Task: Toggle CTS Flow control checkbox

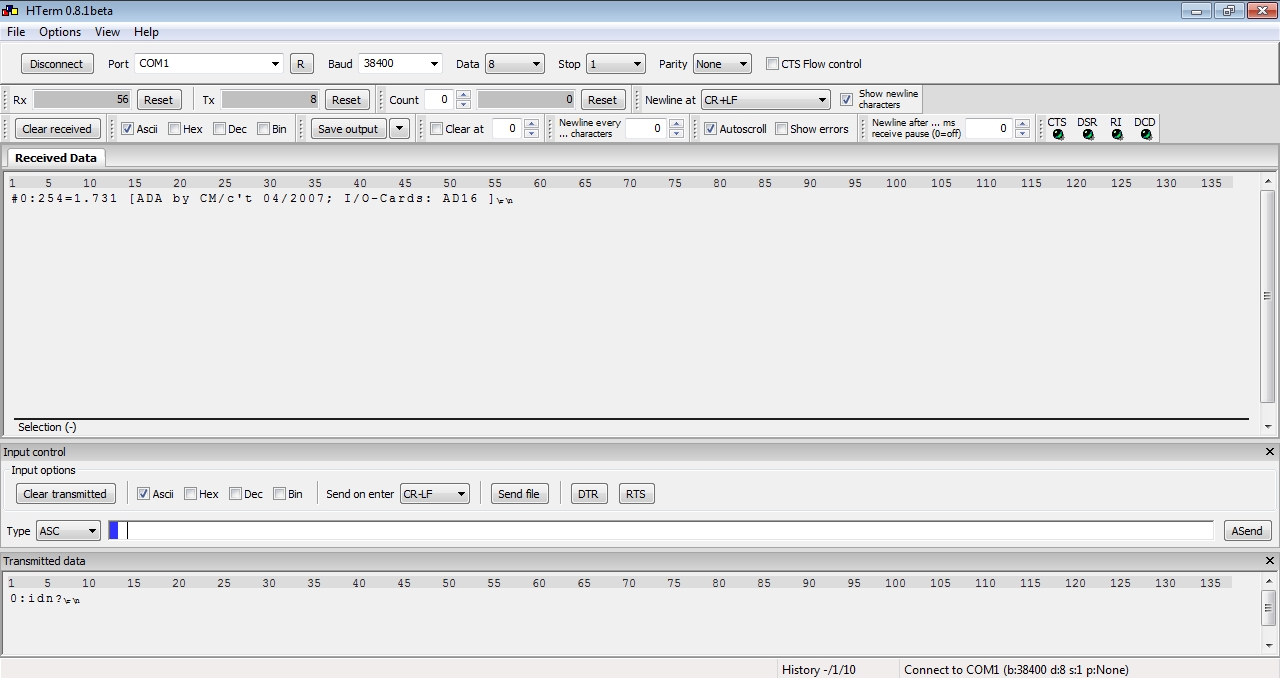Action: (x=773, y=64)
